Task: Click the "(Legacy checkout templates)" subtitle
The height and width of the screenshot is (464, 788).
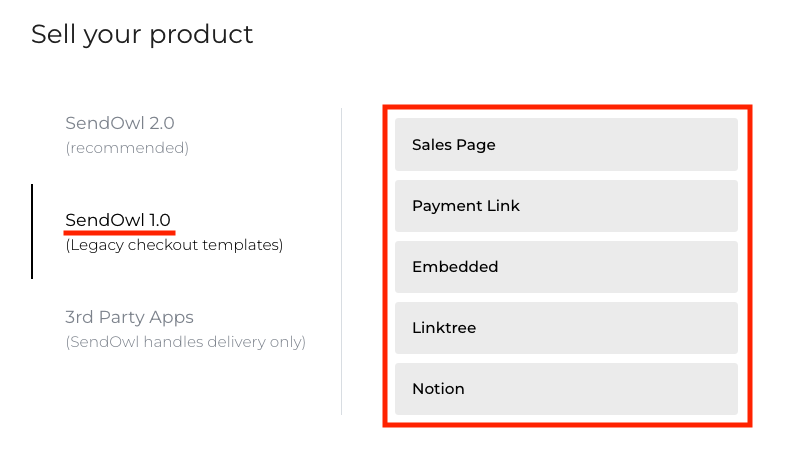Action: [174, 244]
